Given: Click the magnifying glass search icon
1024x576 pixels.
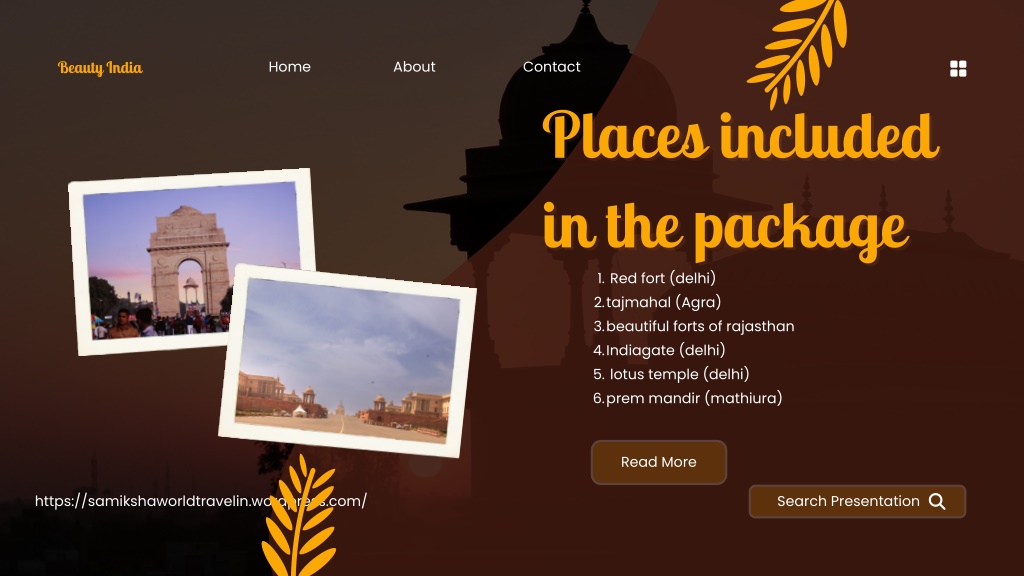Looking at the screenshot, I should 937,502.
